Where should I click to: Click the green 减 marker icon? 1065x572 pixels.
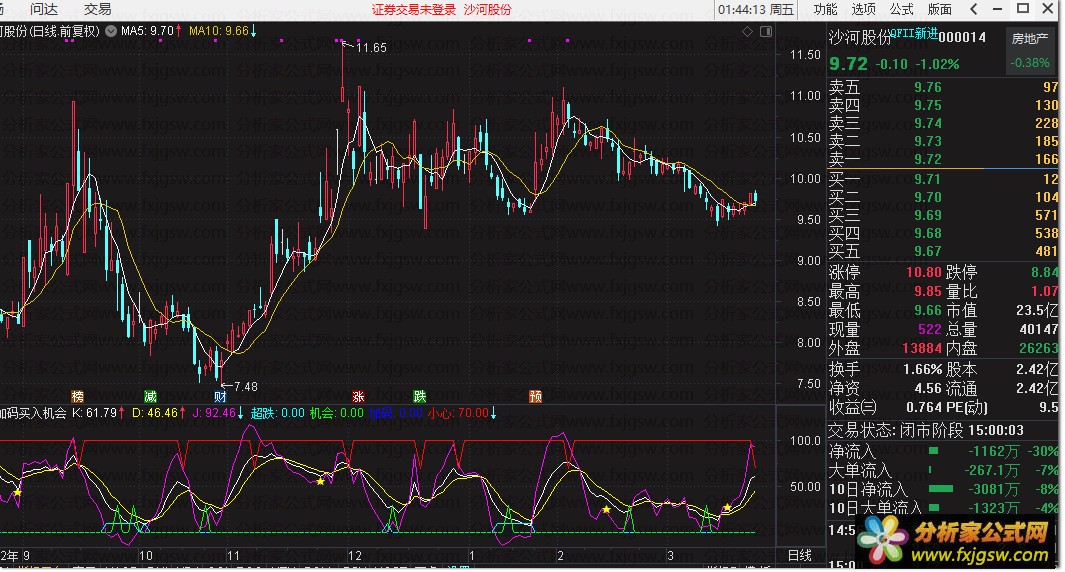click(x=150, y=396)
